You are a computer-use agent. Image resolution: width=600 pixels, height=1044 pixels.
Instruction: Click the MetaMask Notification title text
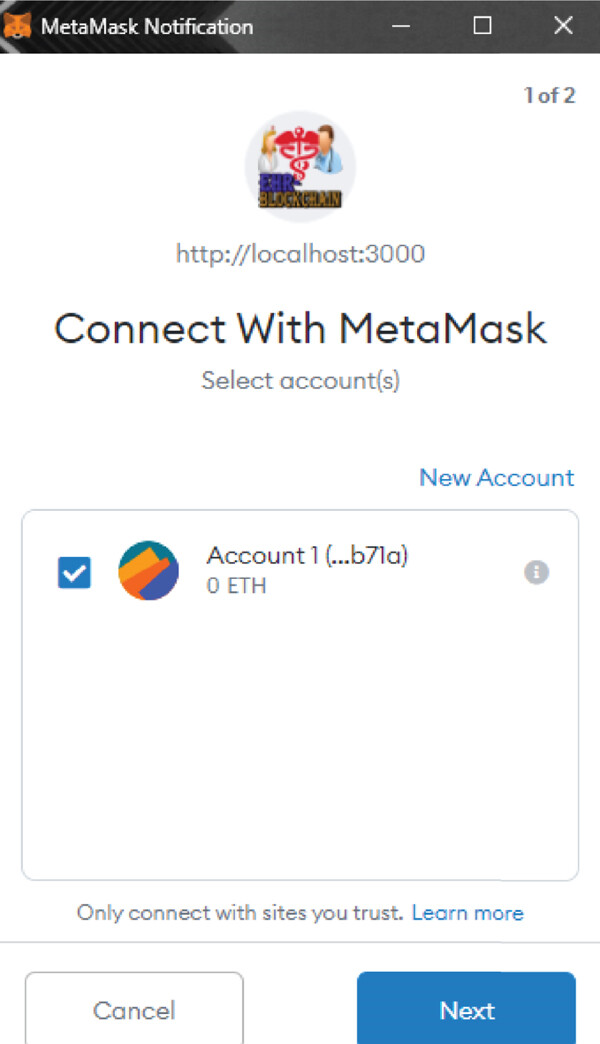point(147,27)
